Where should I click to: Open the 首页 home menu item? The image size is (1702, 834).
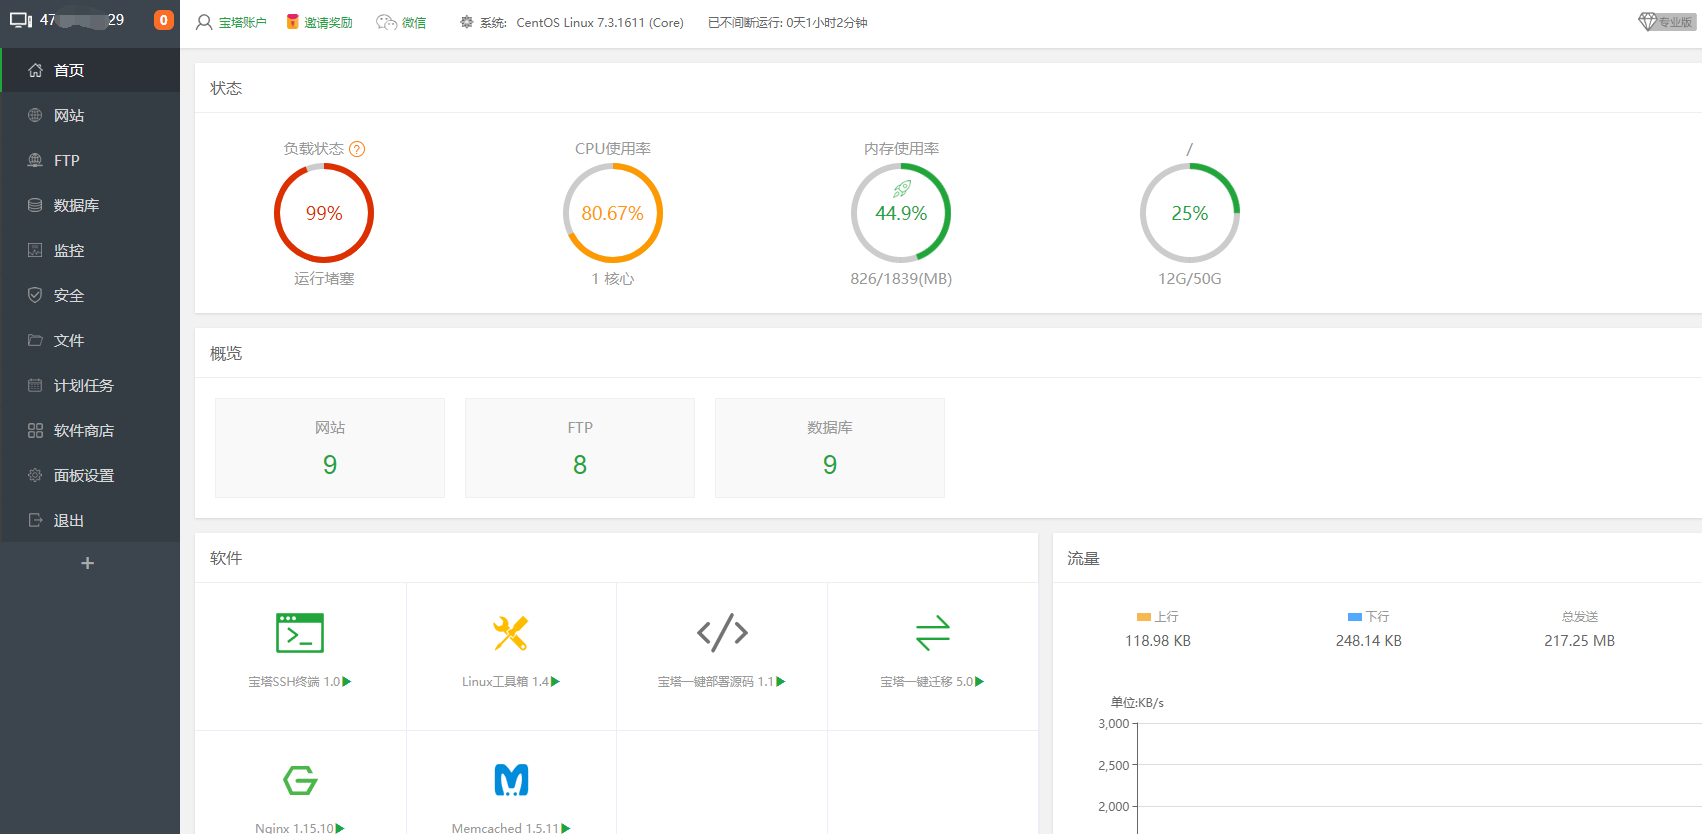[x=90, y=70]
